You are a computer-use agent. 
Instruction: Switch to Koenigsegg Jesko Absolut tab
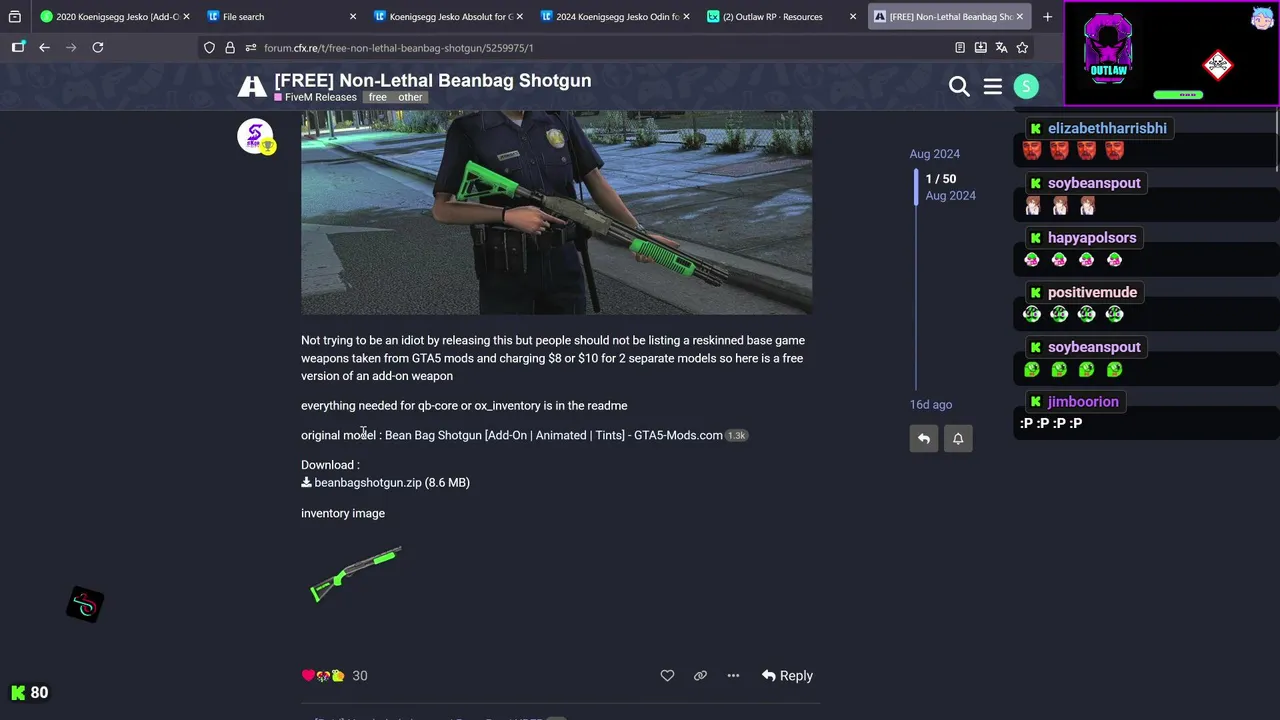click(x=447, y=16)
